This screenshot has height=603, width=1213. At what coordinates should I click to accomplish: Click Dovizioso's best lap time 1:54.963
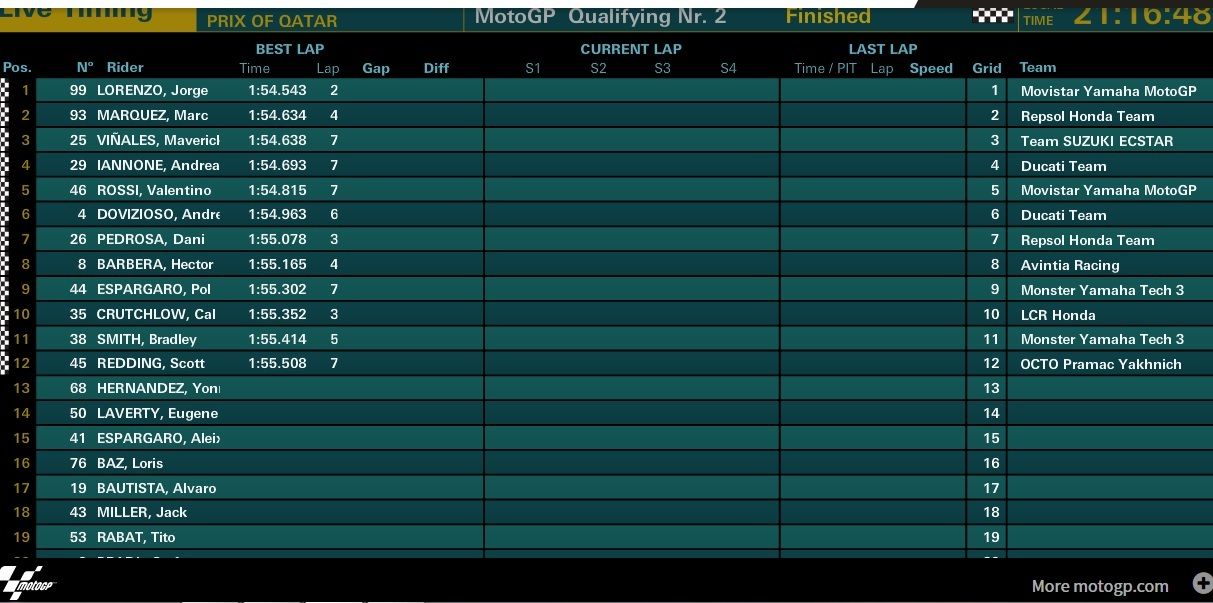click(x=277, y=215)
